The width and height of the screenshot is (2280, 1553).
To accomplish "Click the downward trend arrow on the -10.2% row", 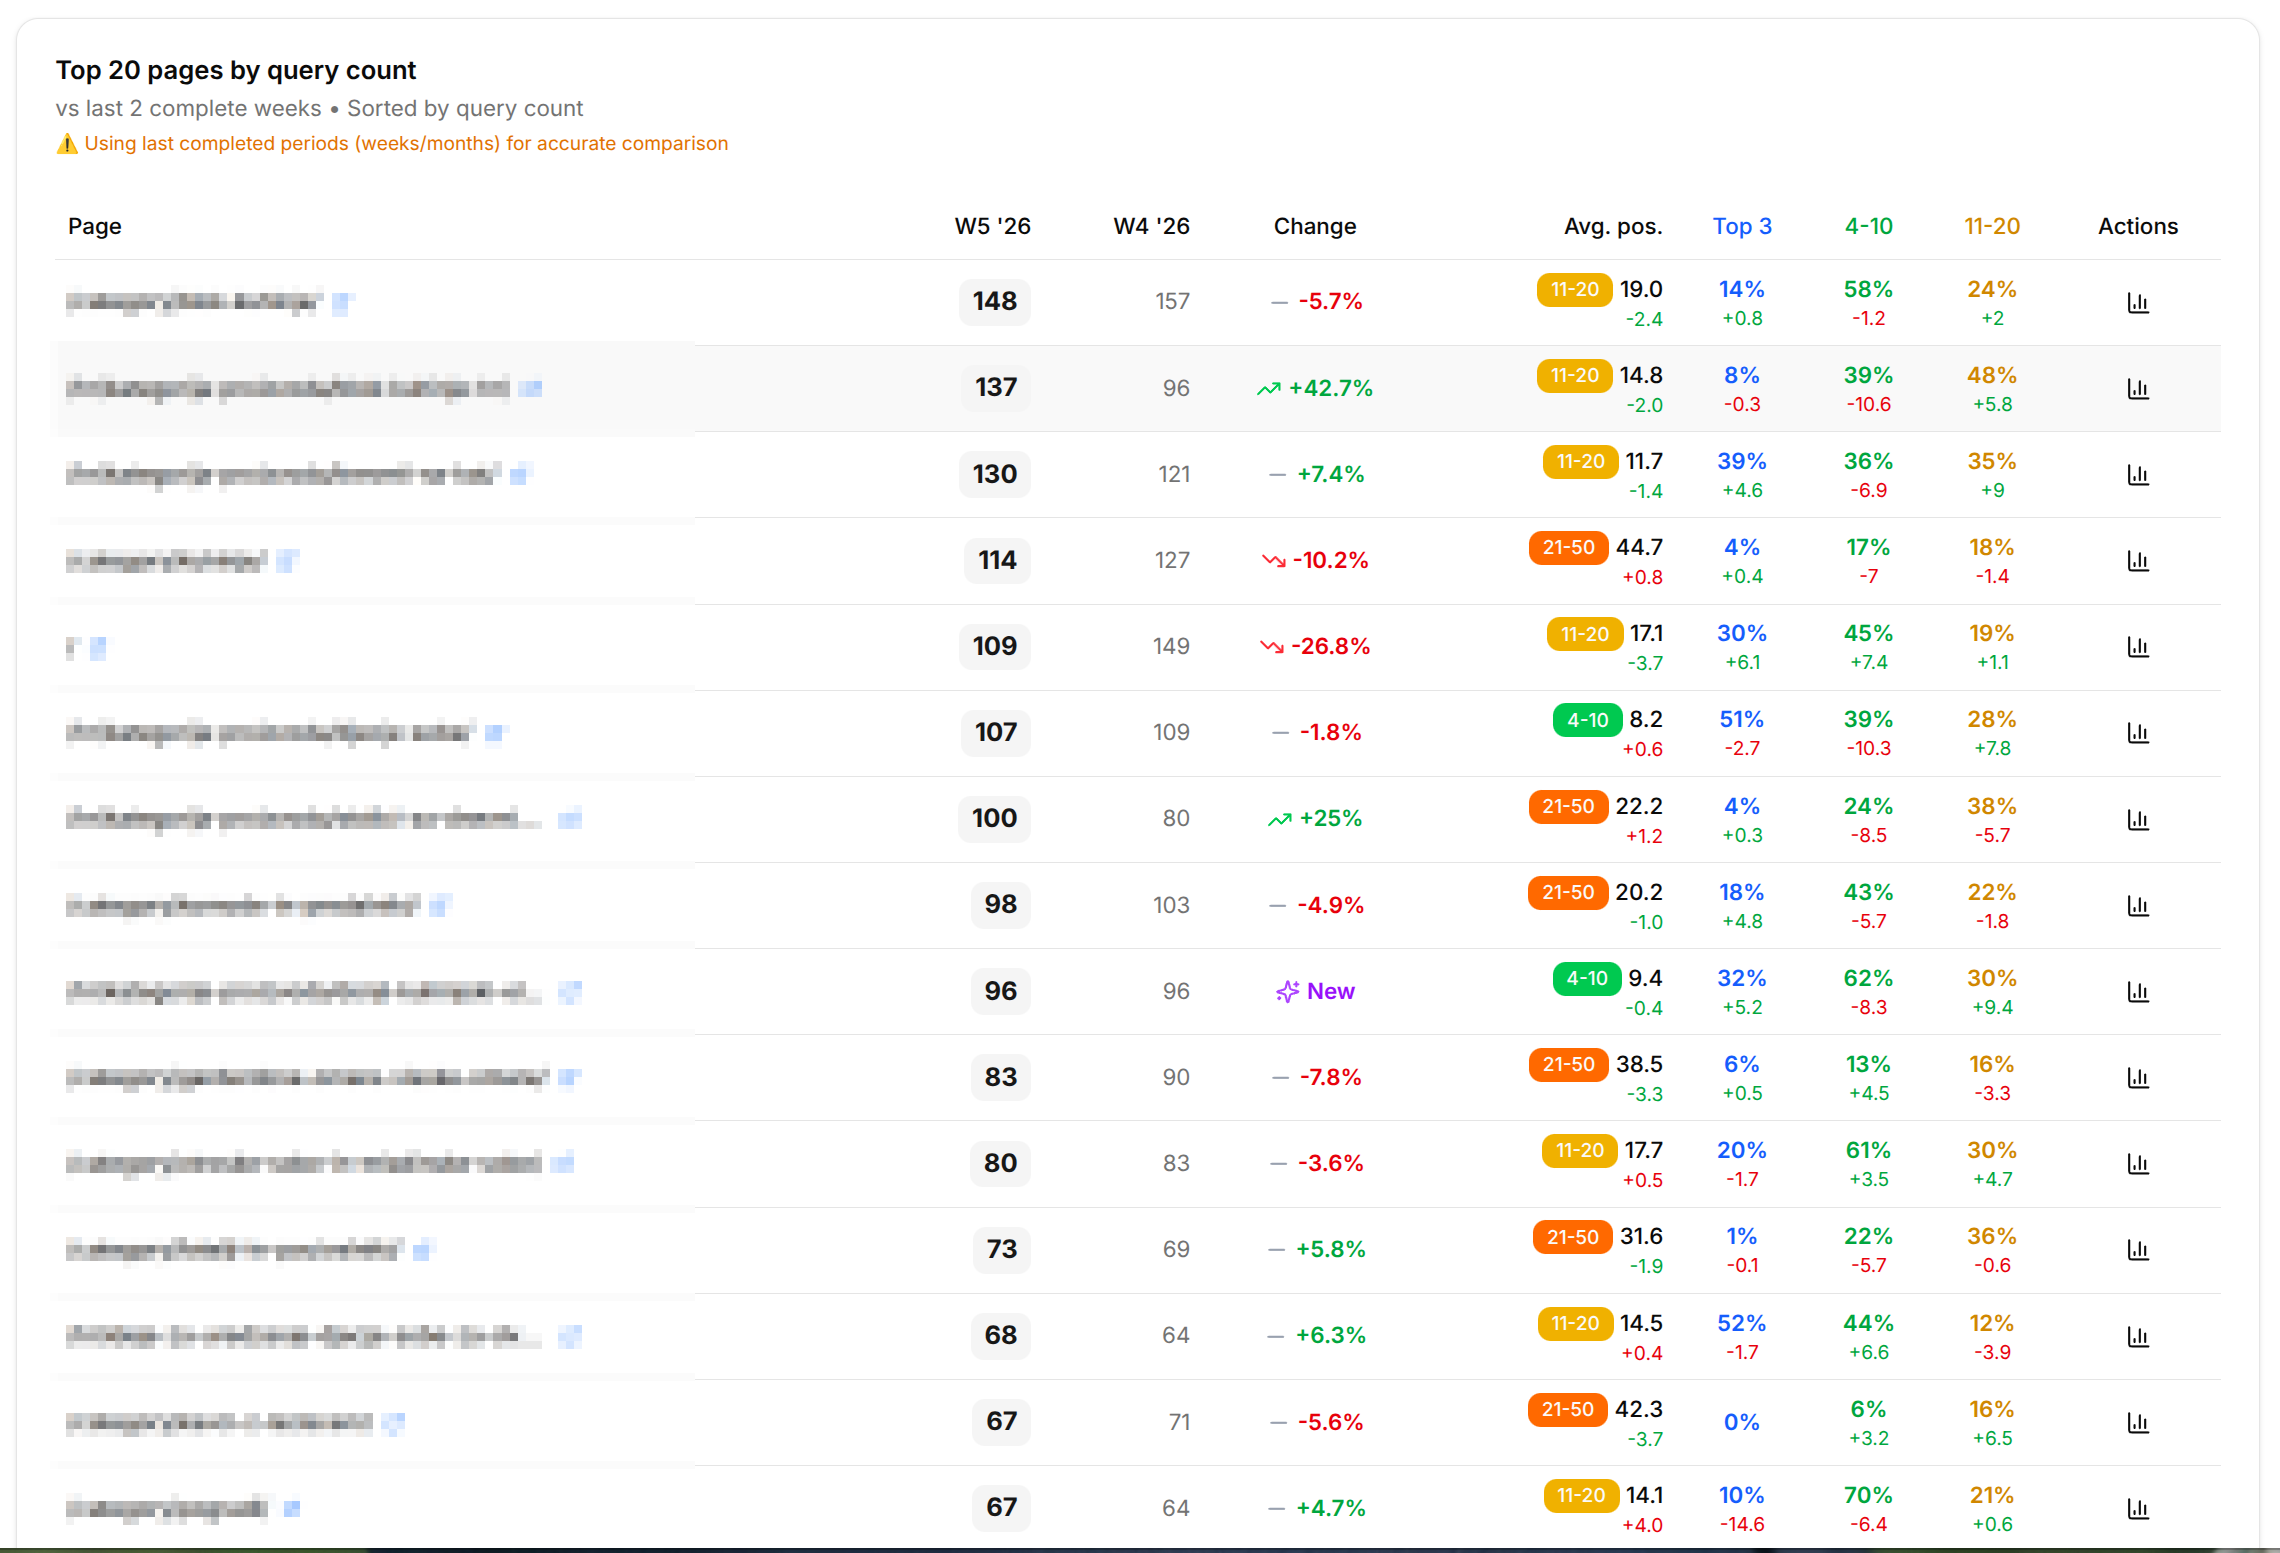I will 1272,560.
